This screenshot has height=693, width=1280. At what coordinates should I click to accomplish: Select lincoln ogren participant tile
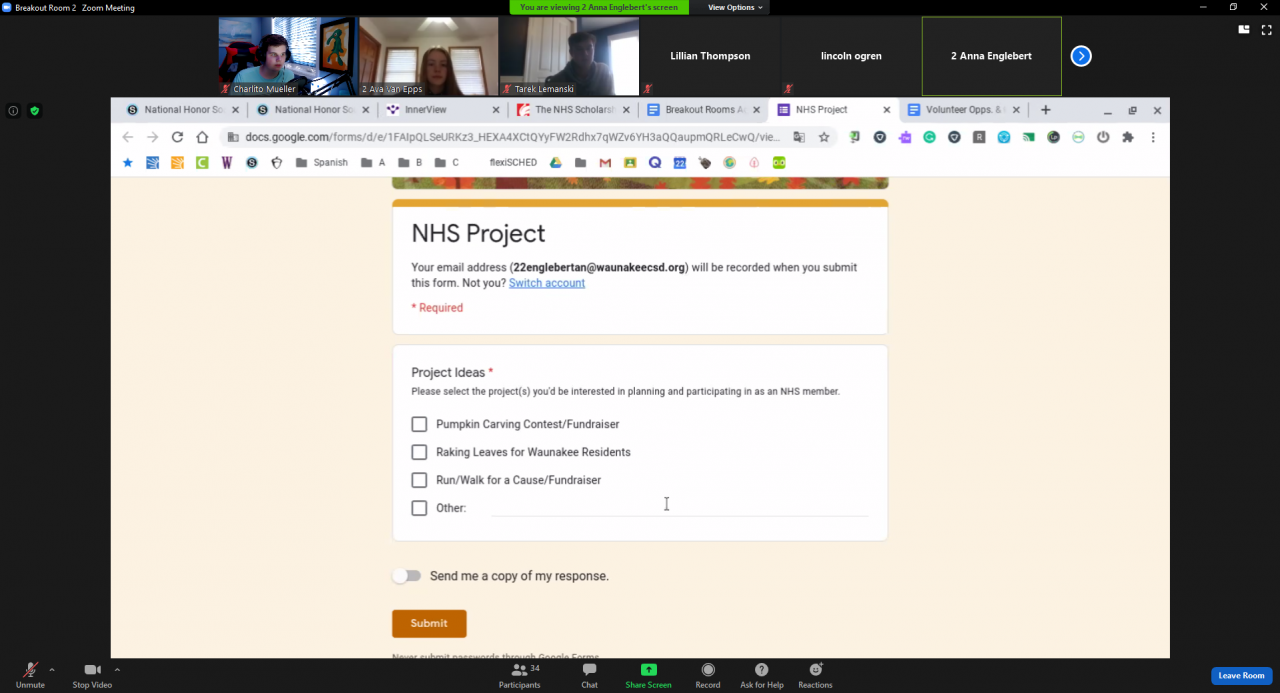click(851, 56)
